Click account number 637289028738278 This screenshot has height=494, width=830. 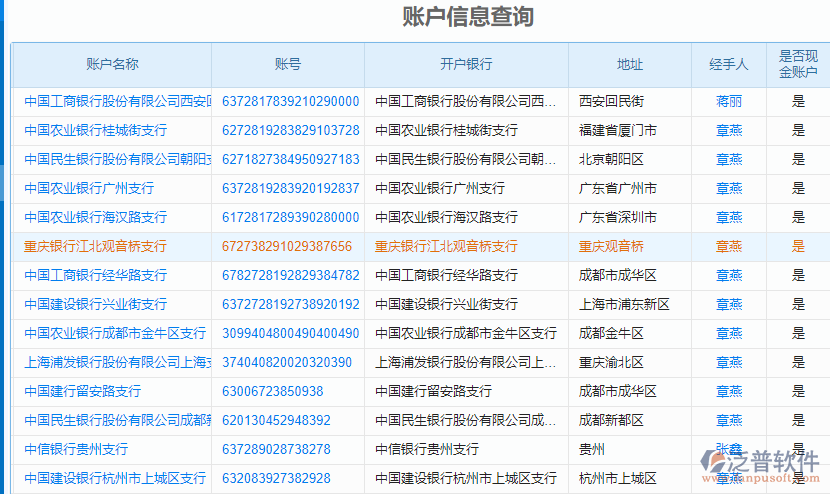pos(276,450)
